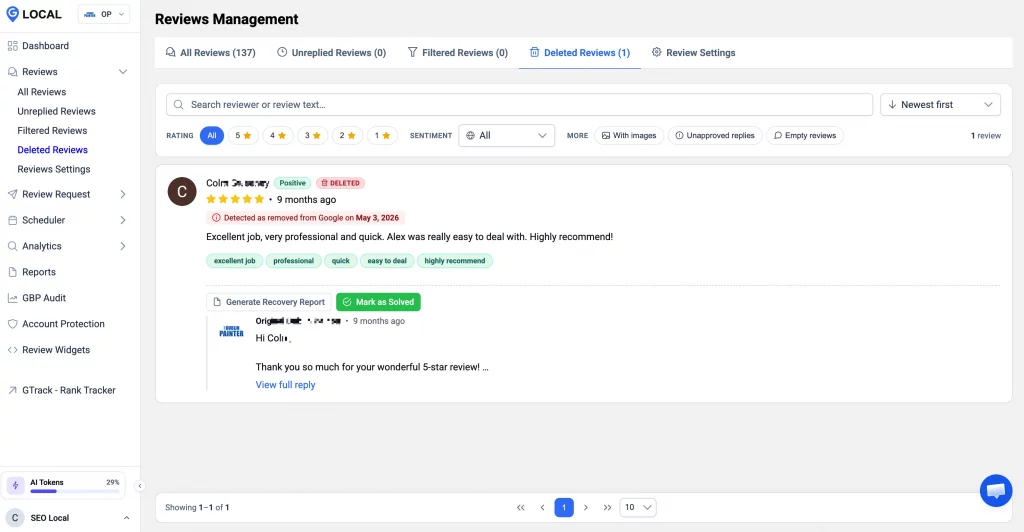The width and height of the screenshot is (1024, 532).
Task: Click Generate Recovery Report button
Action: 268,302
